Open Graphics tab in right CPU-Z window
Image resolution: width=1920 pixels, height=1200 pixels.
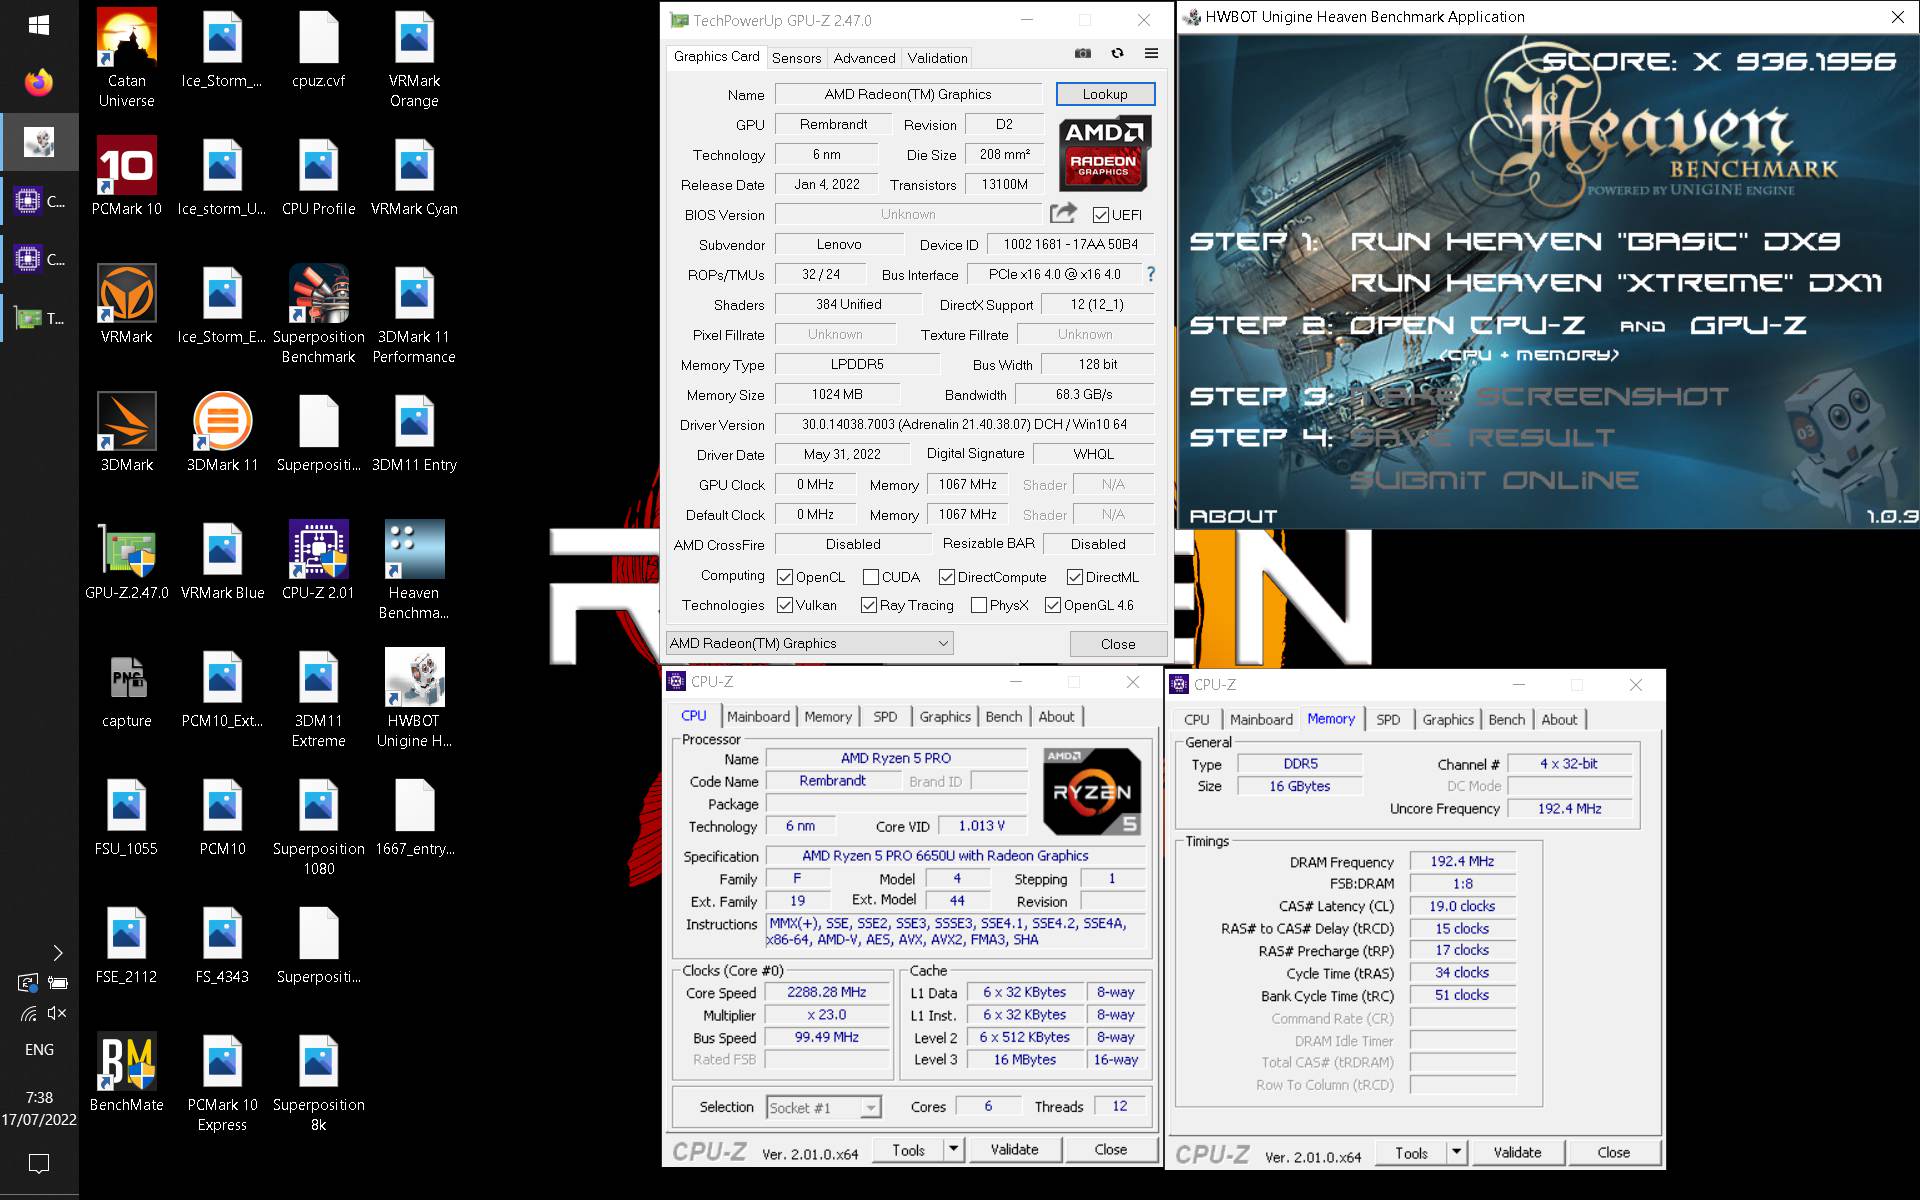point(1448,719)
